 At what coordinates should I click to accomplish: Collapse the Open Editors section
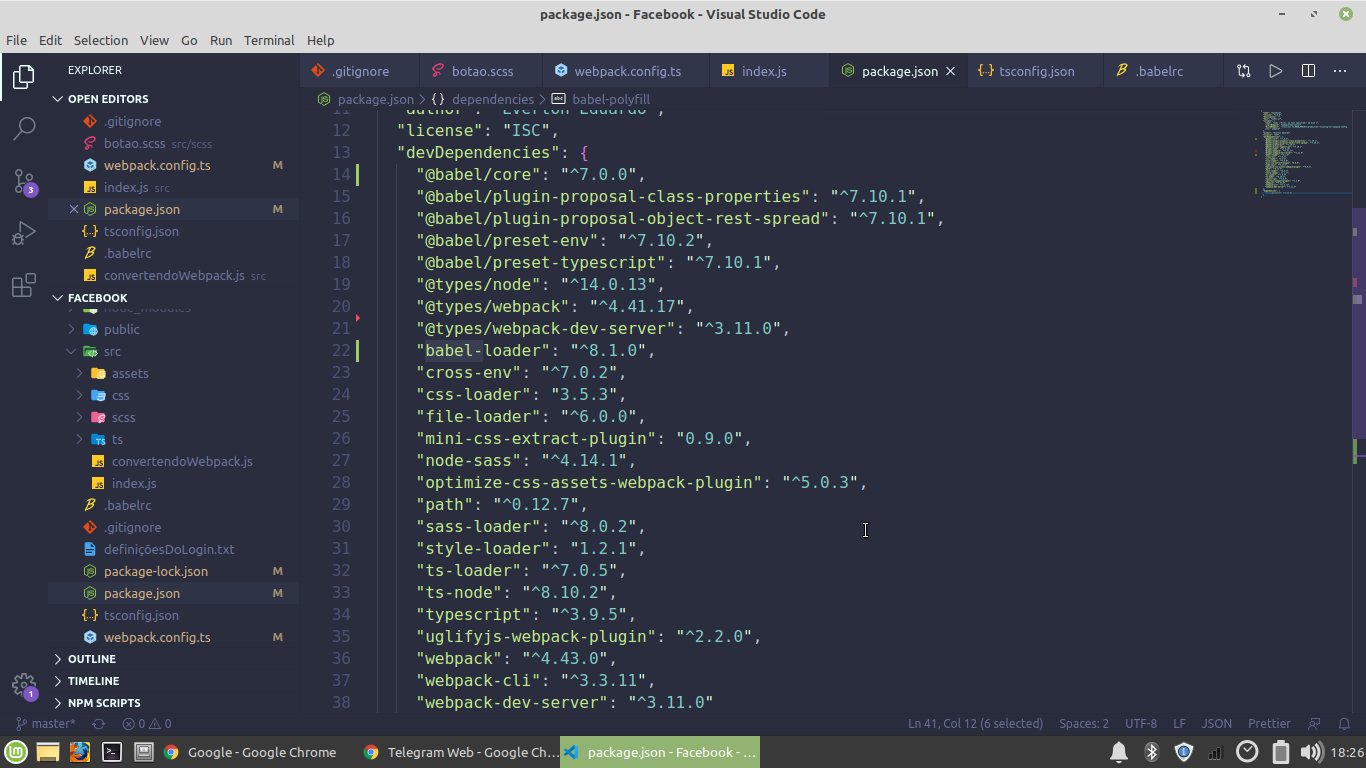(173, 99)
